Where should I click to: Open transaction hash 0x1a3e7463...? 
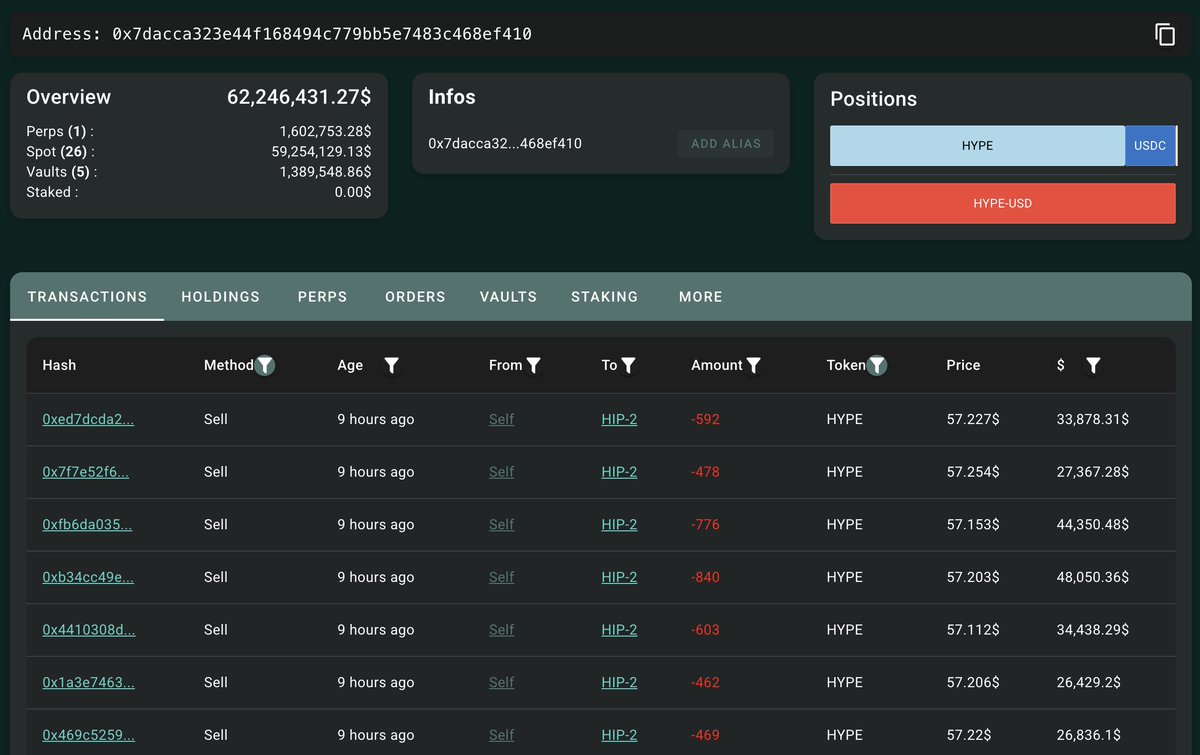point(88,682)
